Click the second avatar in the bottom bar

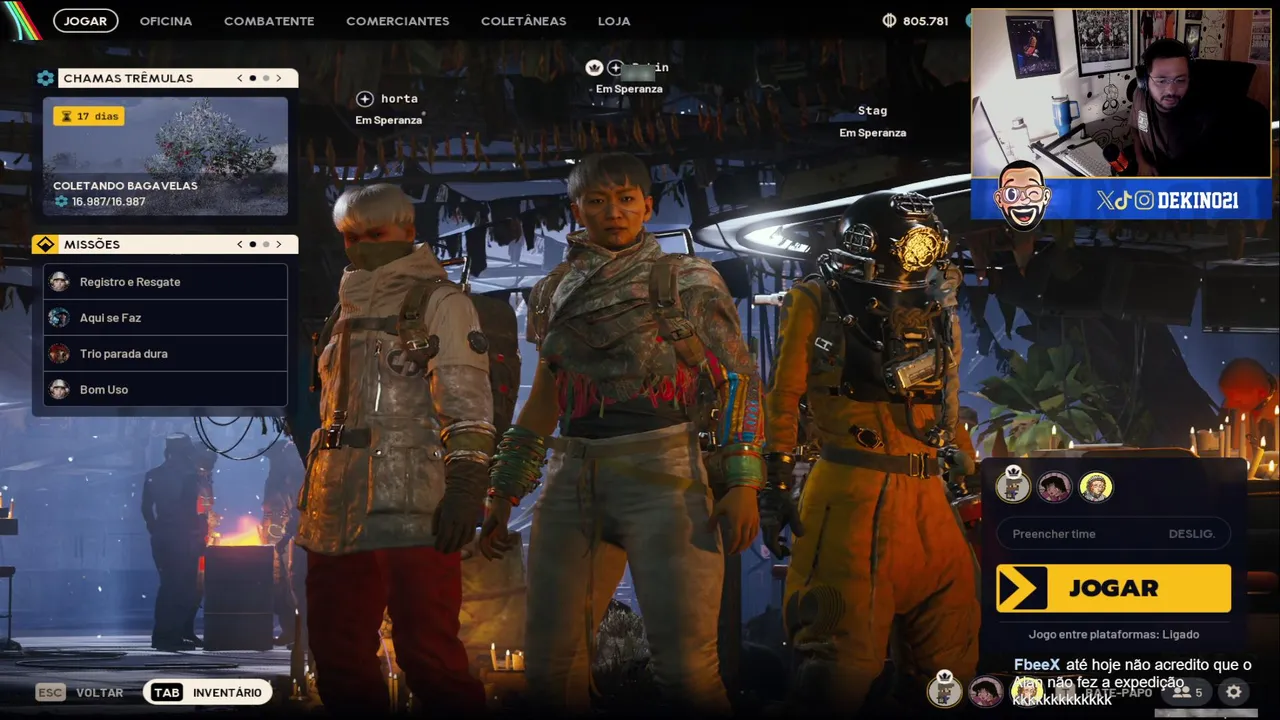[986, 691]
